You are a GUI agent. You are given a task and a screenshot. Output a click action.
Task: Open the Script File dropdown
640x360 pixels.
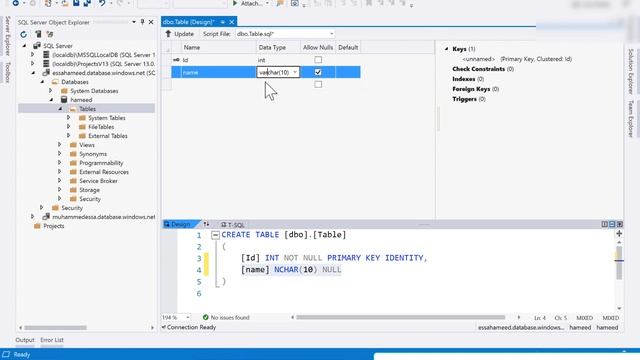331,34
